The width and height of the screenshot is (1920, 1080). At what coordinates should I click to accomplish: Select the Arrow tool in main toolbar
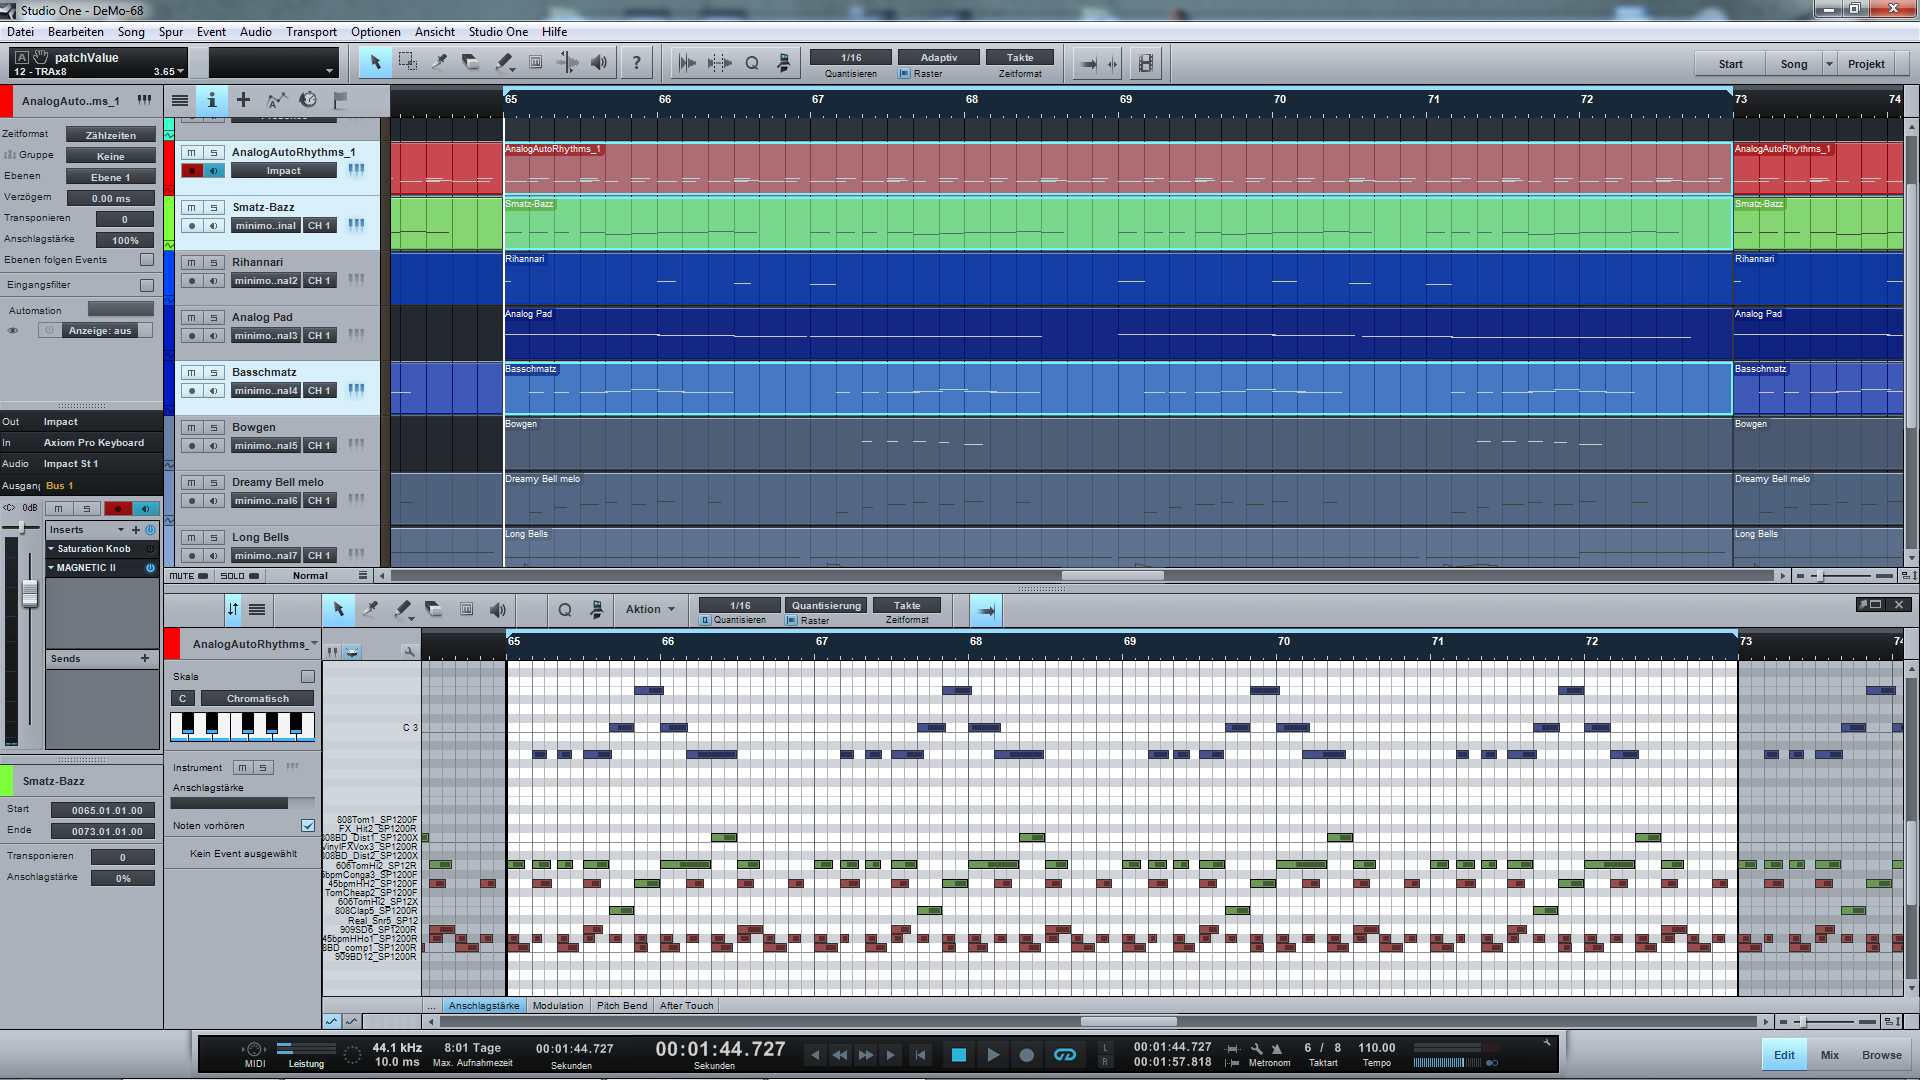(x=375, y=63)
